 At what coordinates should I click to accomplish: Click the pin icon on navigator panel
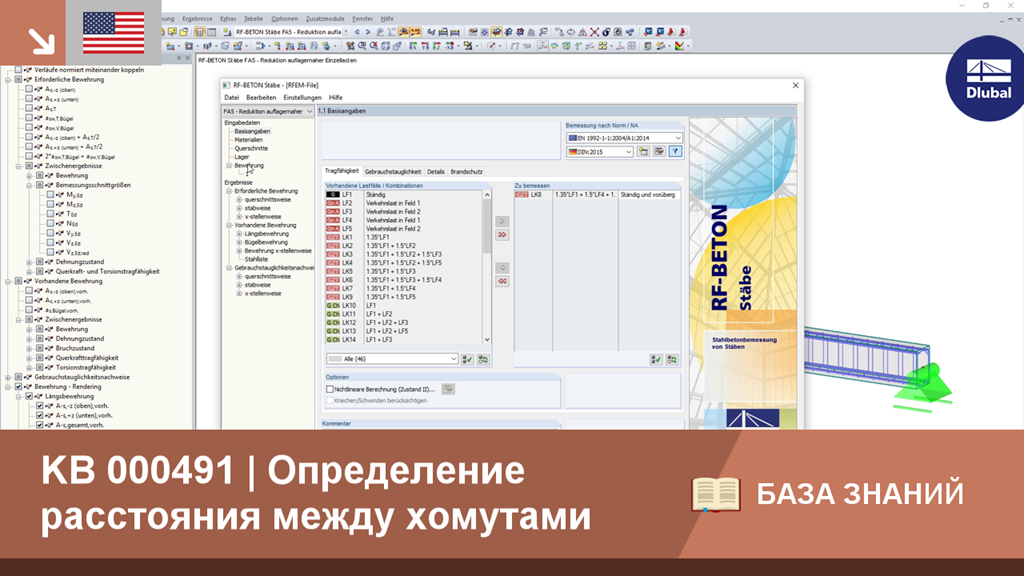178,58
